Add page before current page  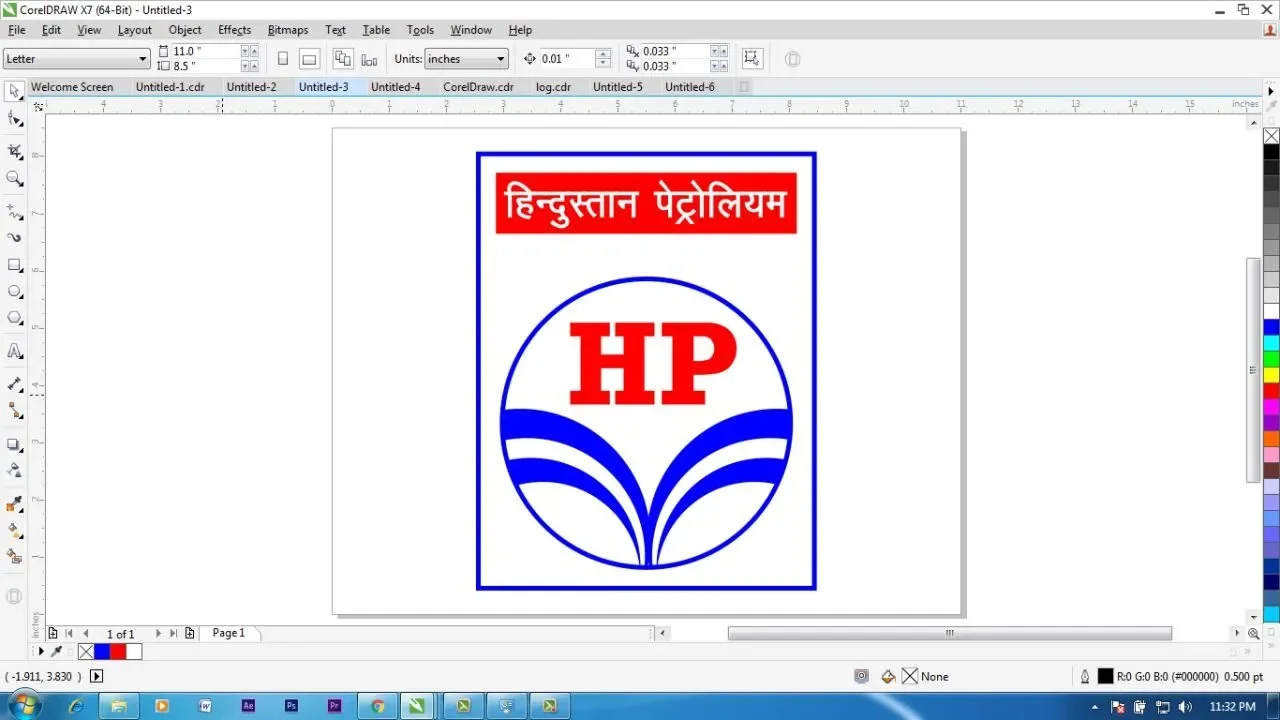[53, 633]
